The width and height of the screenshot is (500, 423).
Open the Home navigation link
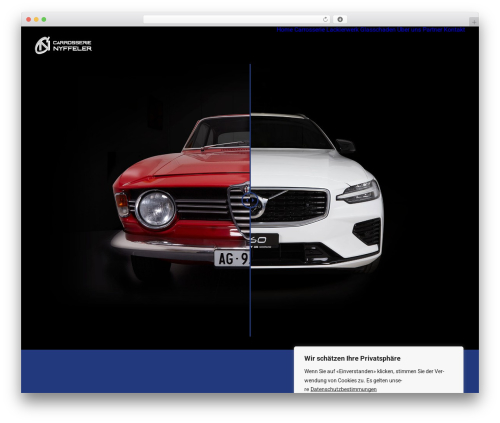284,30
